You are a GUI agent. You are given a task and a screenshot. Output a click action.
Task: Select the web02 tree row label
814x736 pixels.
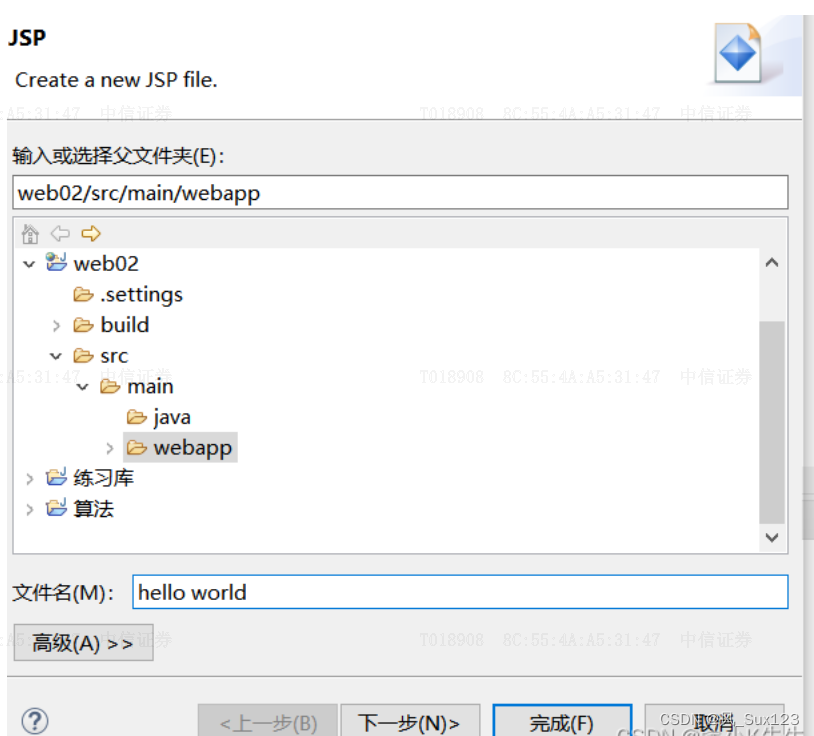pyautogui.click(x=106, y=264)
